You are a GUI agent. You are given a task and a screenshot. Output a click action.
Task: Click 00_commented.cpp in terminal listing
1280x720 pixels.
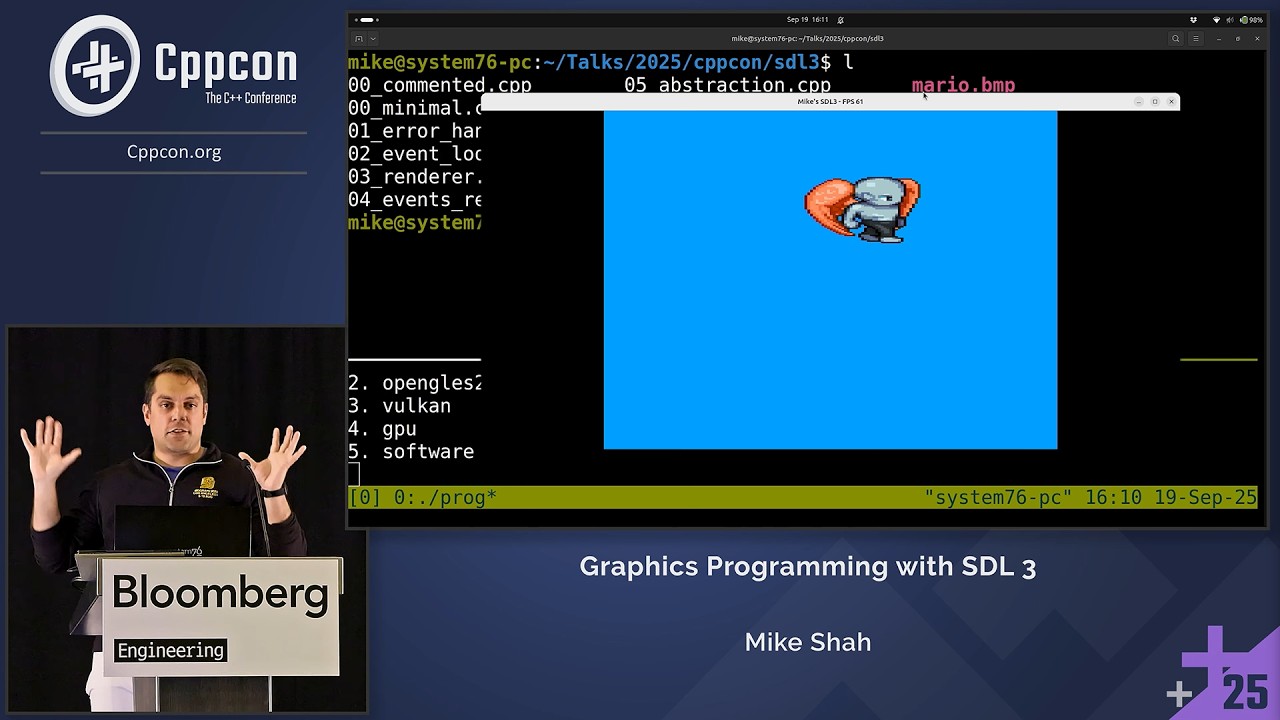point(440,85)
